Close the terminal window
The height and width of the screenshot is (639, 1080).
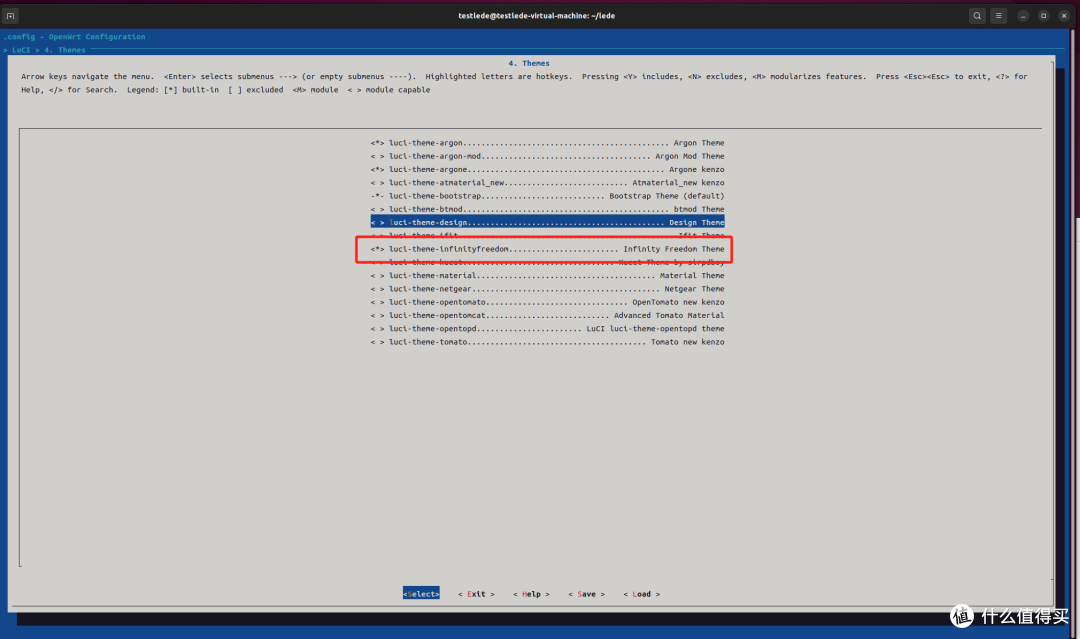coord(1064,16)
